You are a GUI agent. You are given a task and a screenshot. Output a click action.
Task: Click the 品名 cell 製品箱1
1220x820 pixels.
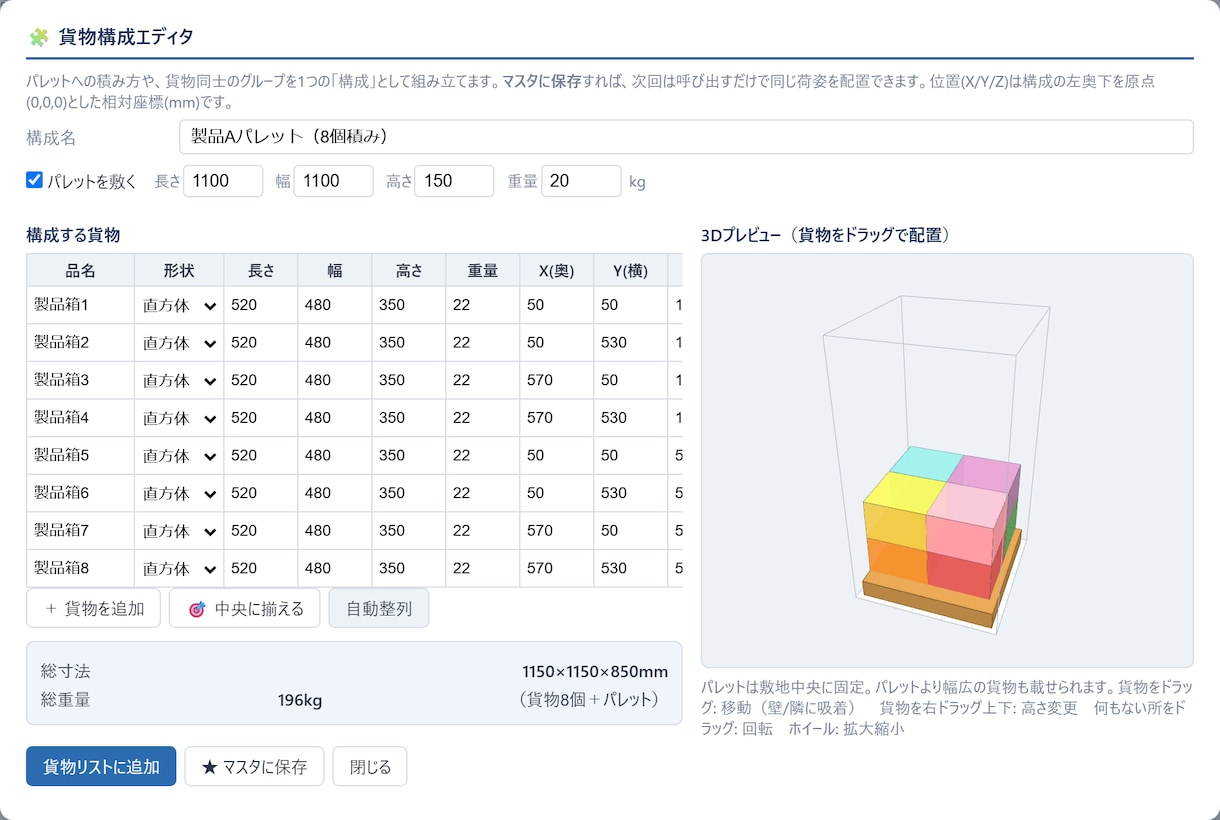80,305
